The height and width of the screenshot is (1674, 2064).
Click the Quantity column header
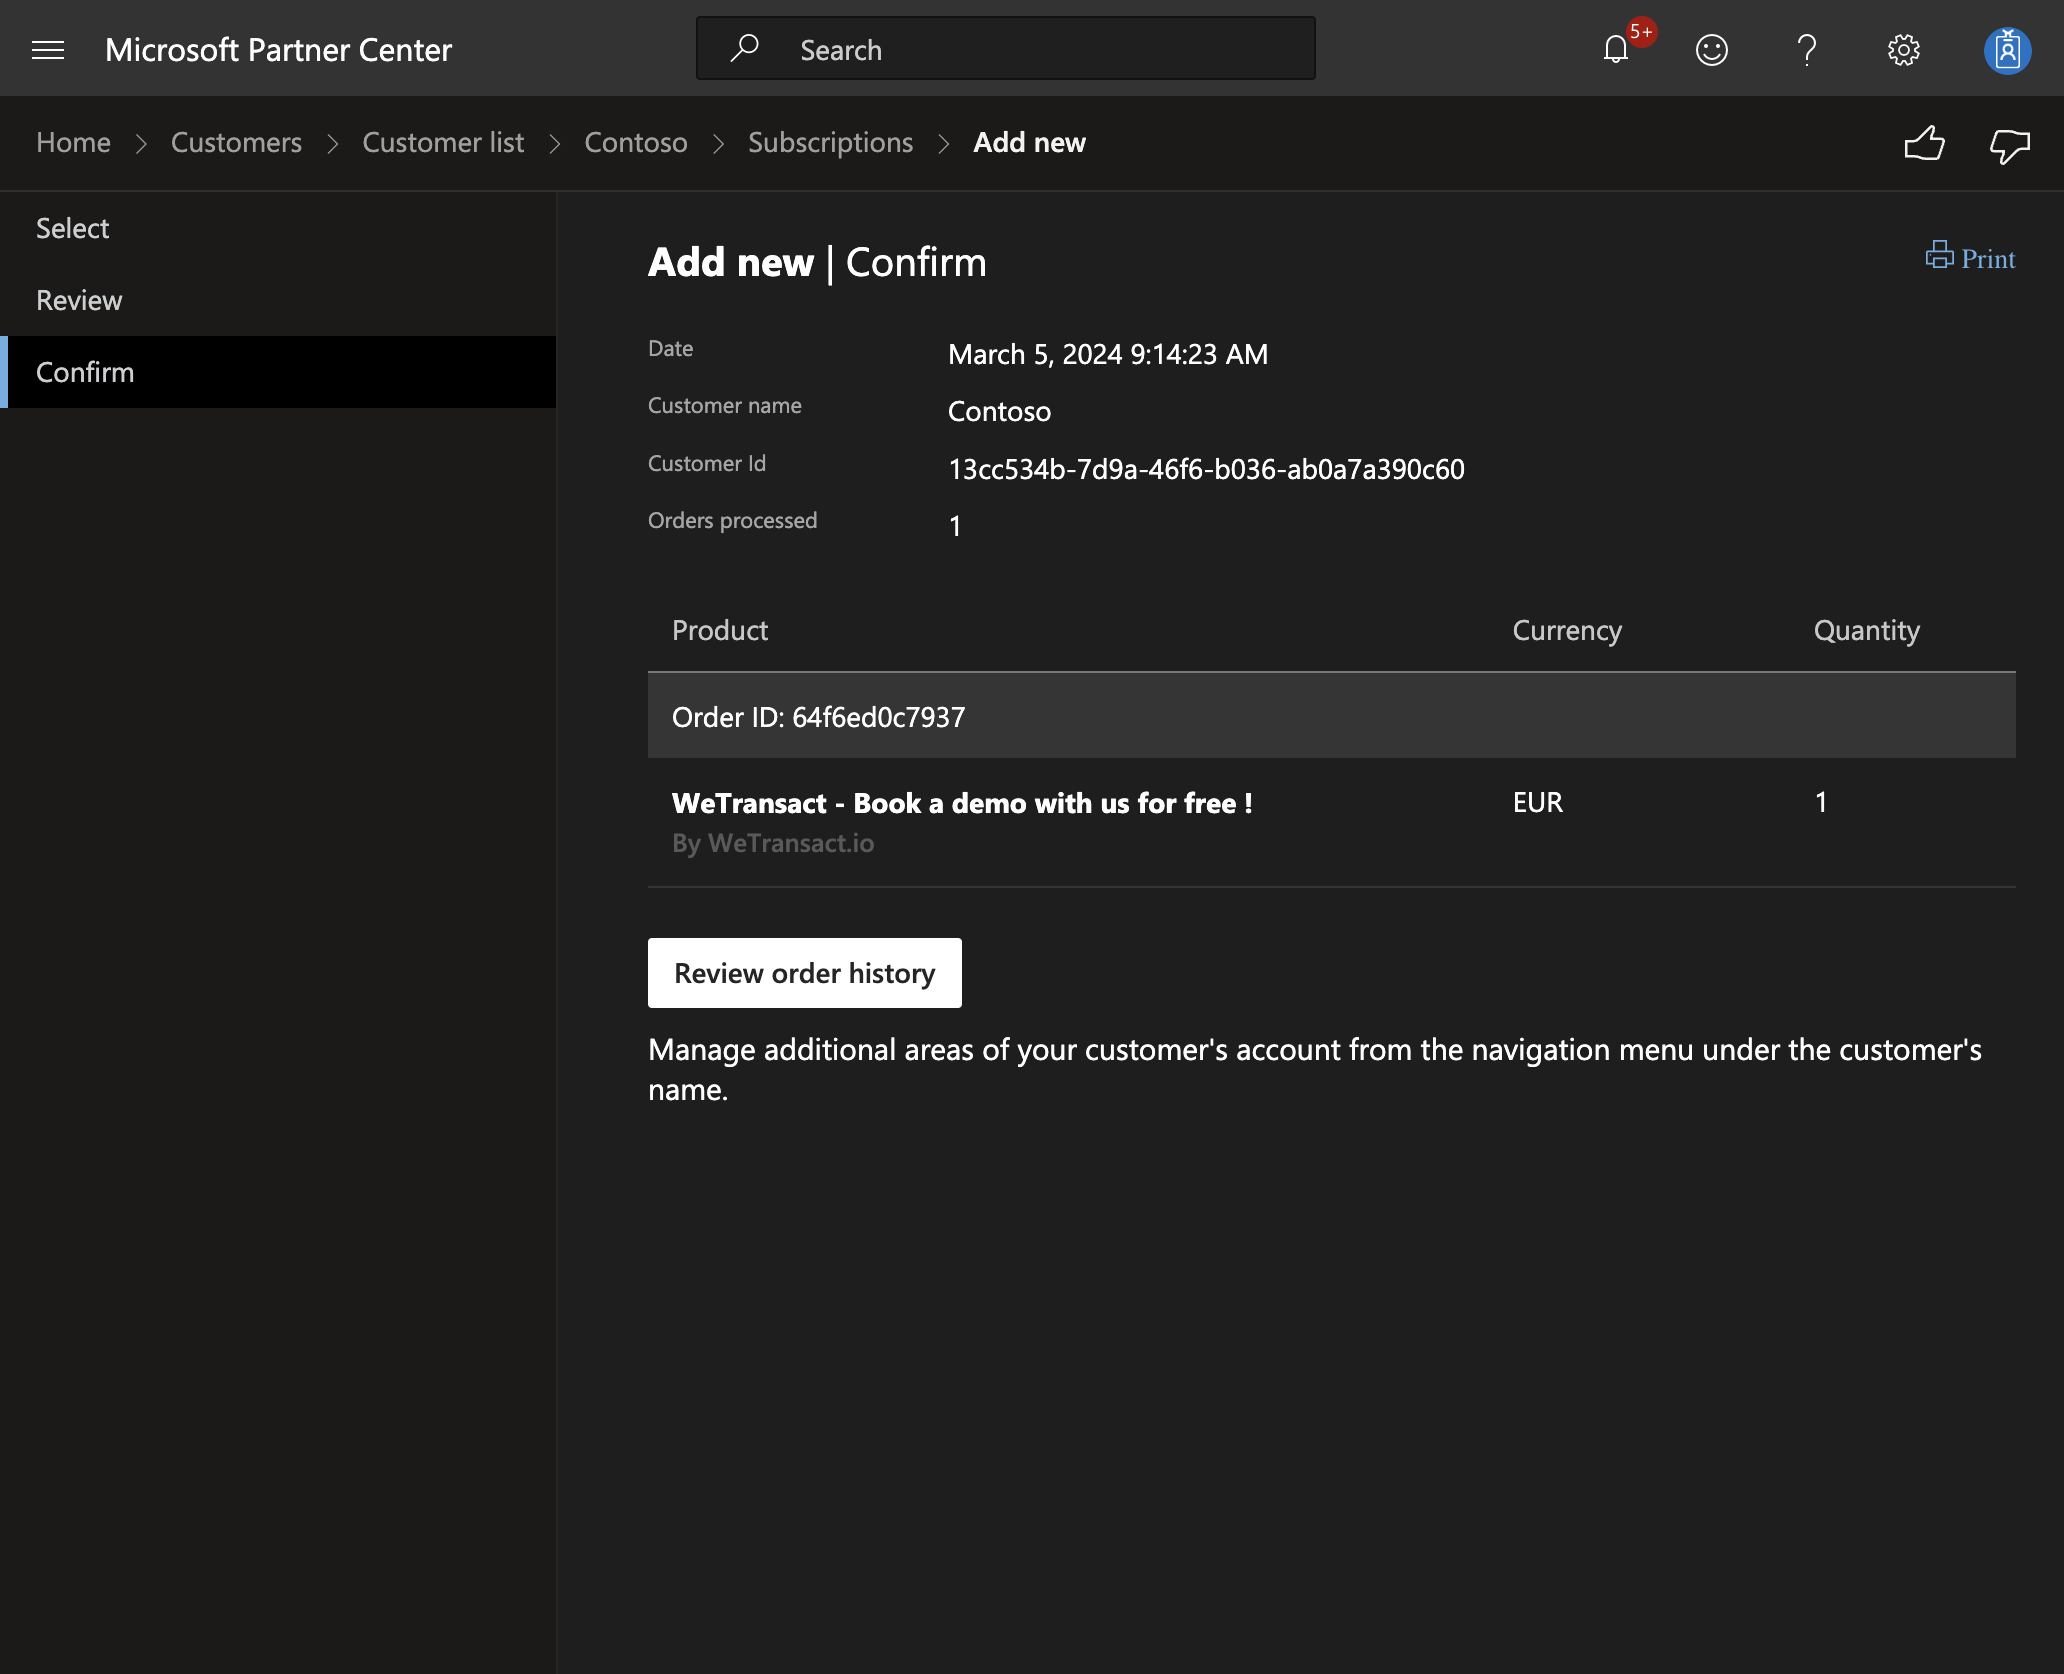(1866, 630)
